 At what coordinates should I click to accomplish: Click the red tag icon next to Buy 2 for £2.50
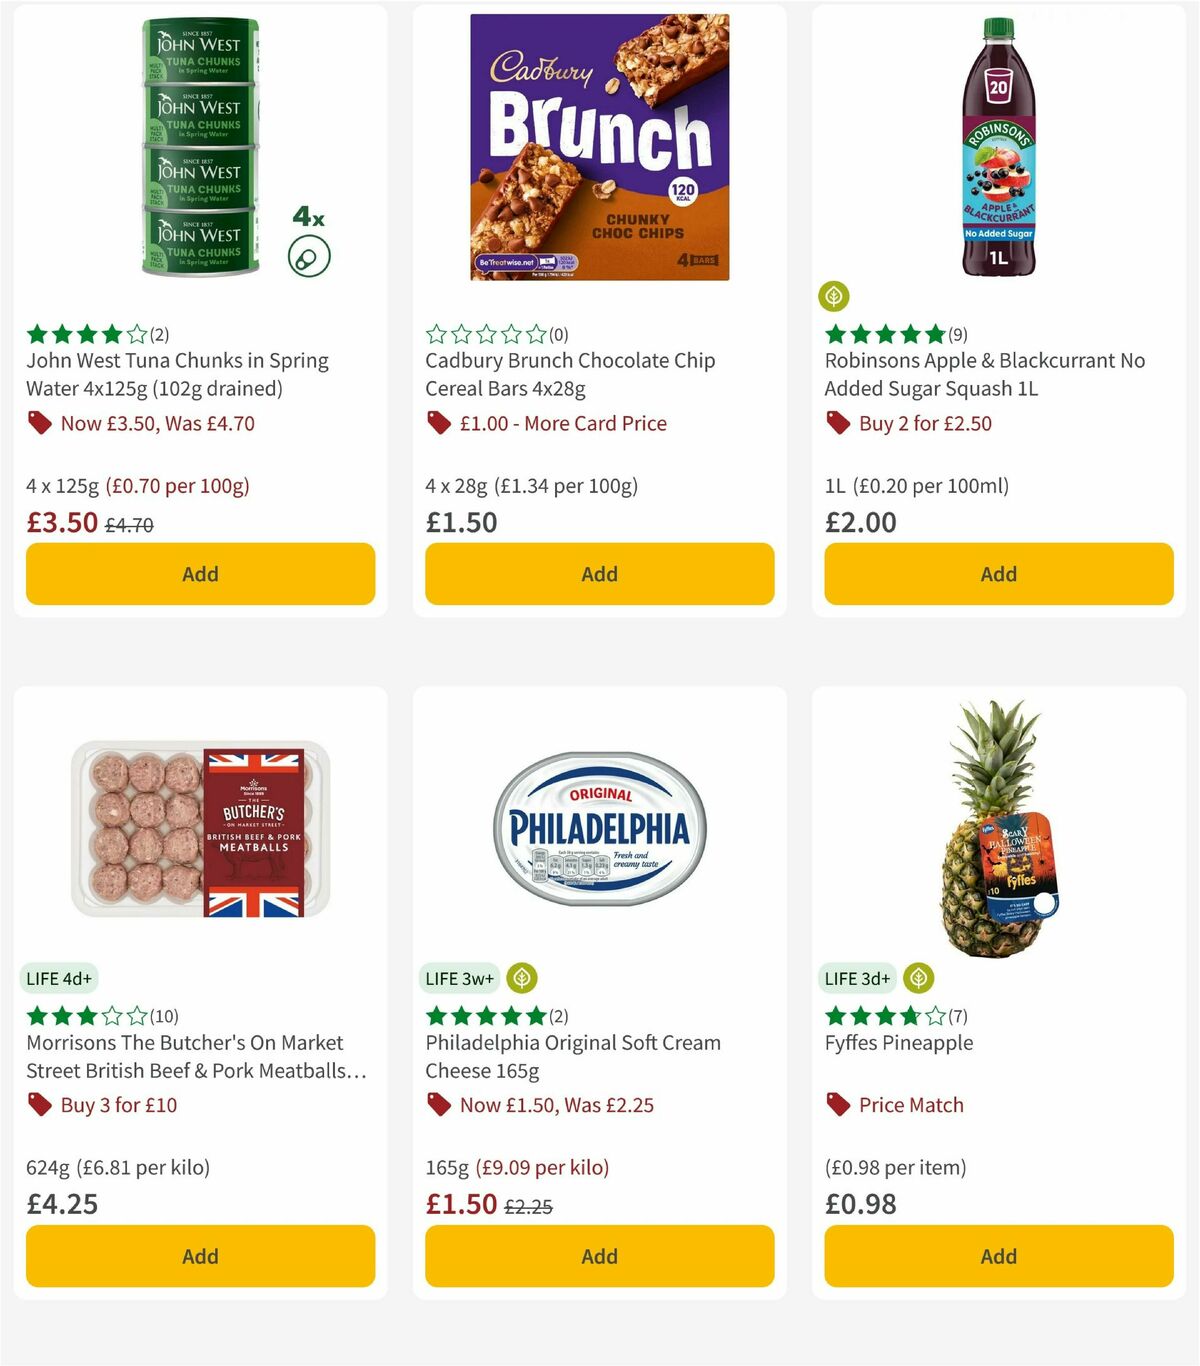pyautogui.click(x=837, y=424)
